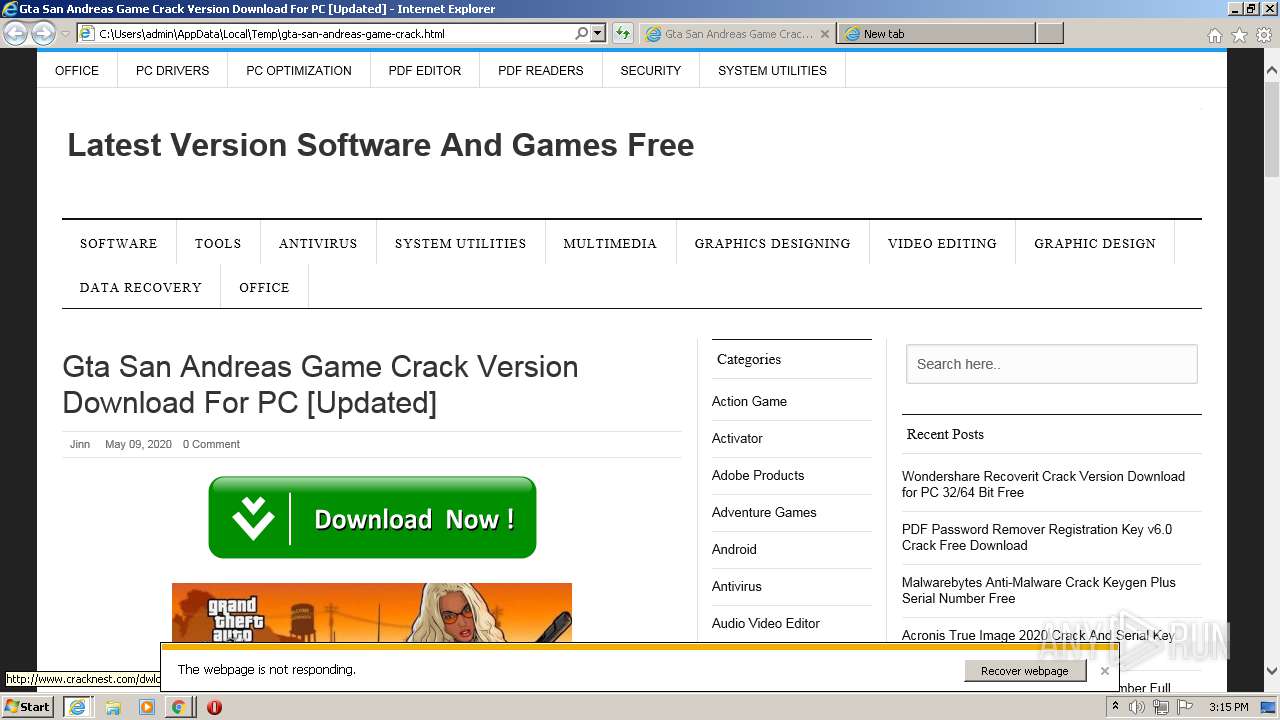
Task: Open the PC OPTIMIZATION menu item
Action: (x=299, y=71)
